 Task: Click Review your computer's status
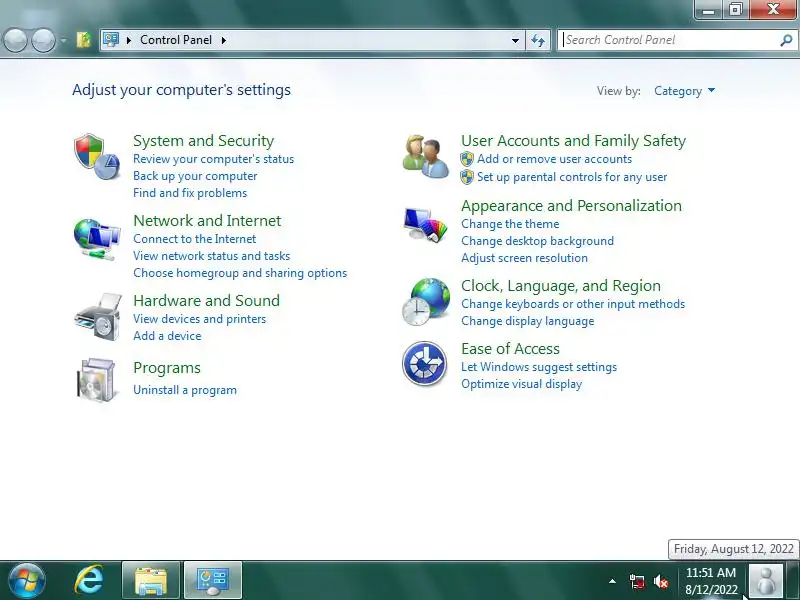coord(213,159)
